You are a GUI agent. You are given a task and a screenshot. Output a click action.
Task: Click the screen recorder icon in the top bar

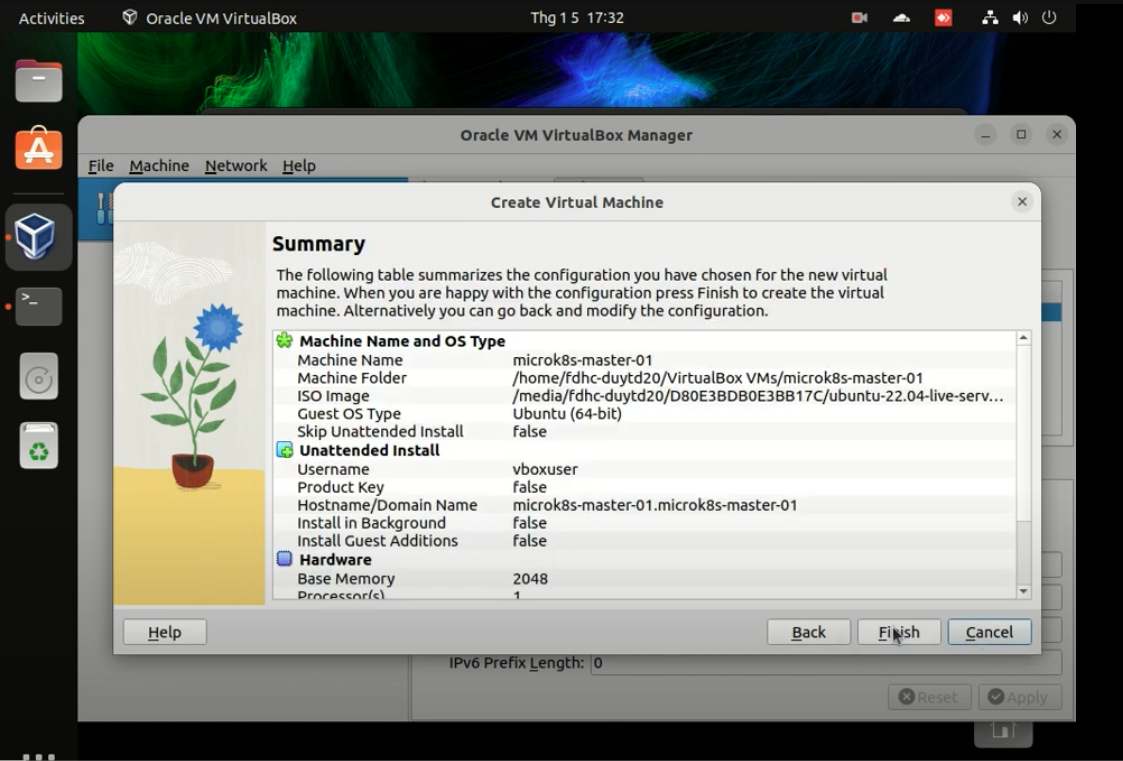858,17
